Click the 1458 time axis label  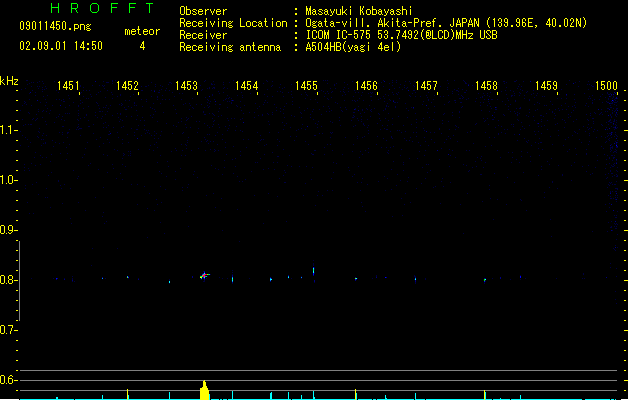tap(486, 86)
